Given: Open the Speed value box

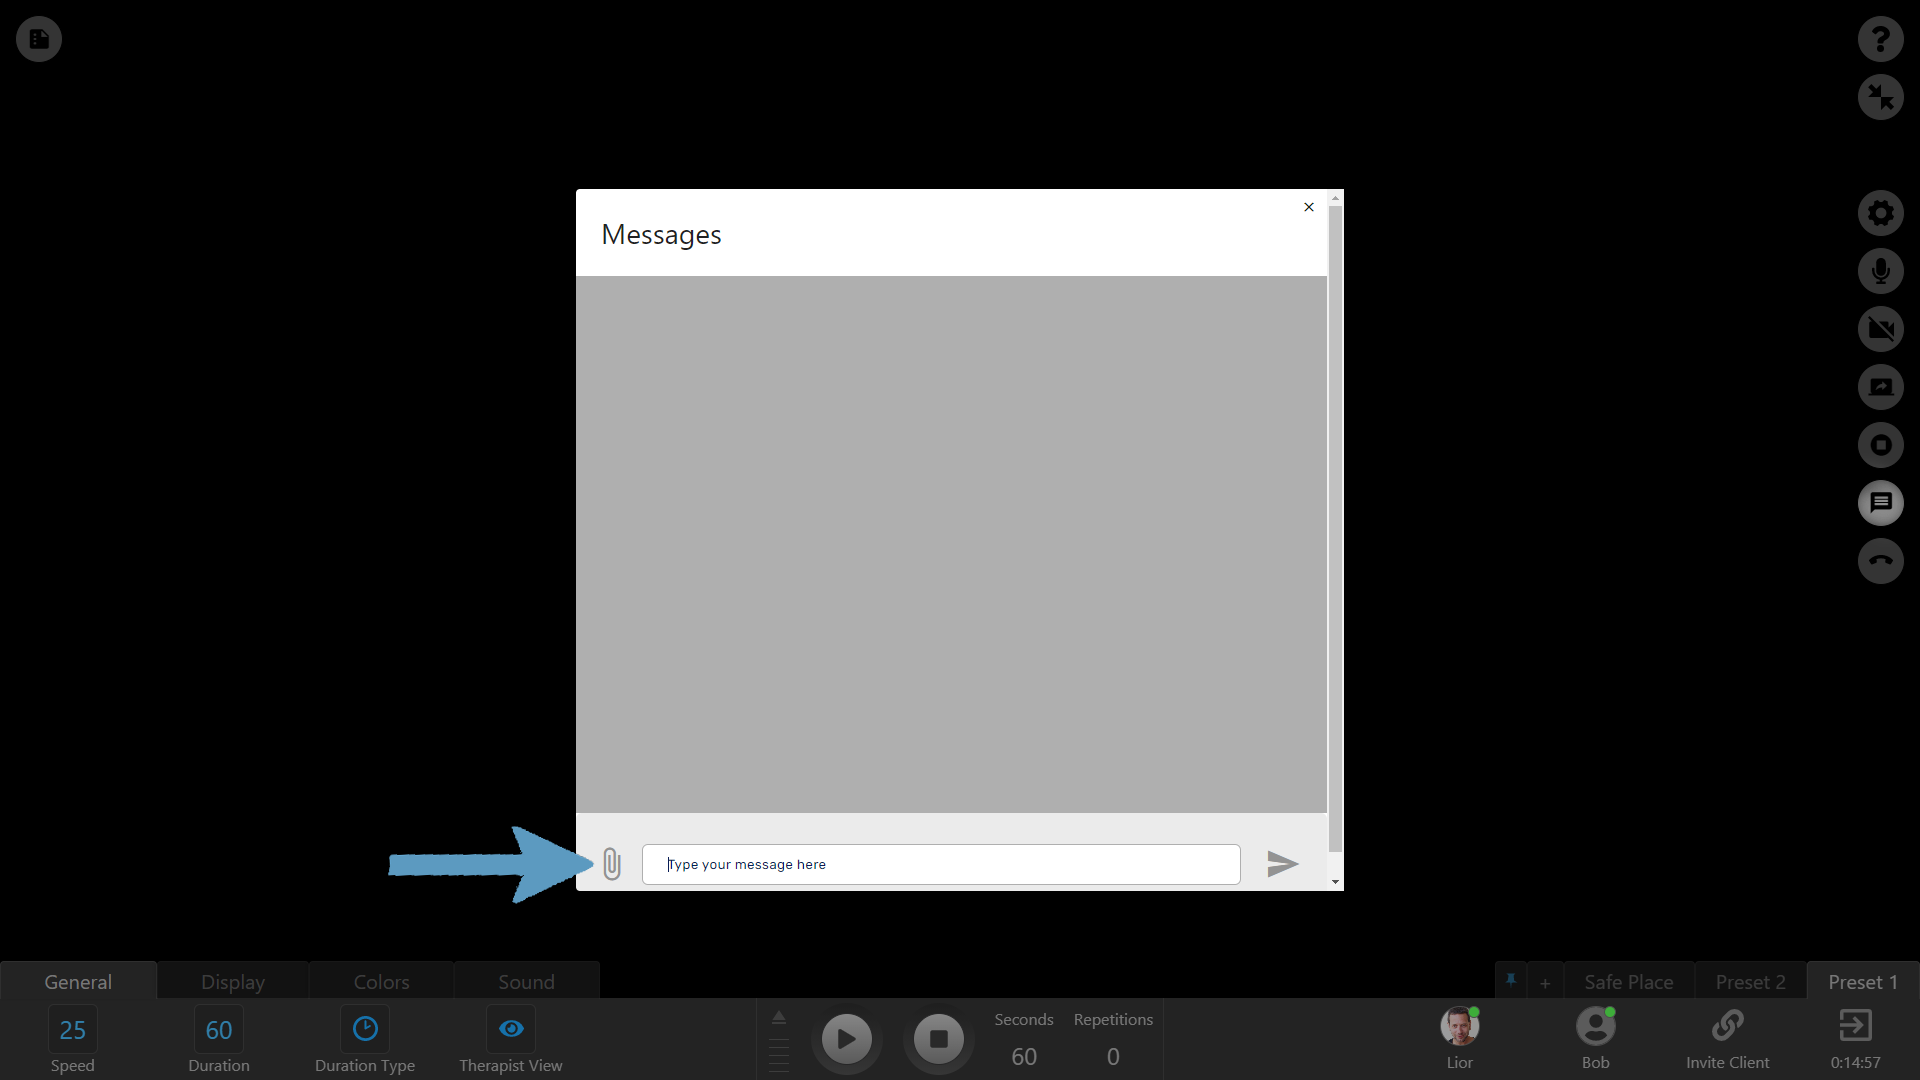Looking at the screenshot, I should pyautogui.click(x=73, y=1030).
